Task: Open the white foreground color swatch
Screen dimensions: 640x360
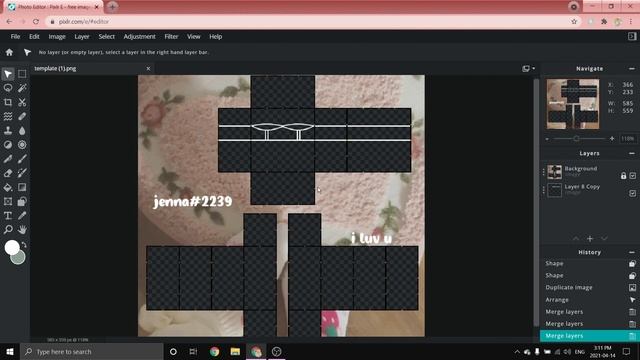Action: pyautogui.click(x=12, y=247)
